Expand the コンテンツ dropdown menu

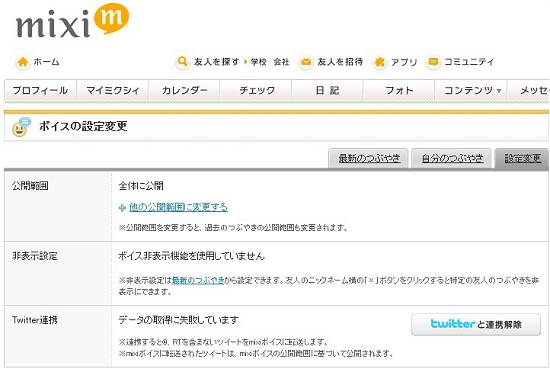[471, 90]
